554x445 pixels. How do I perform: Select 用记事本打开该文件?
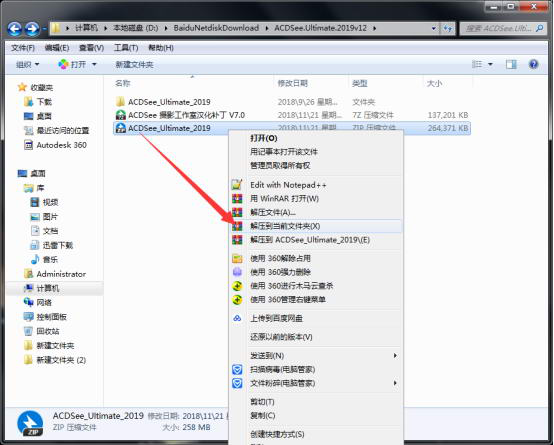(x=316, y=152)
